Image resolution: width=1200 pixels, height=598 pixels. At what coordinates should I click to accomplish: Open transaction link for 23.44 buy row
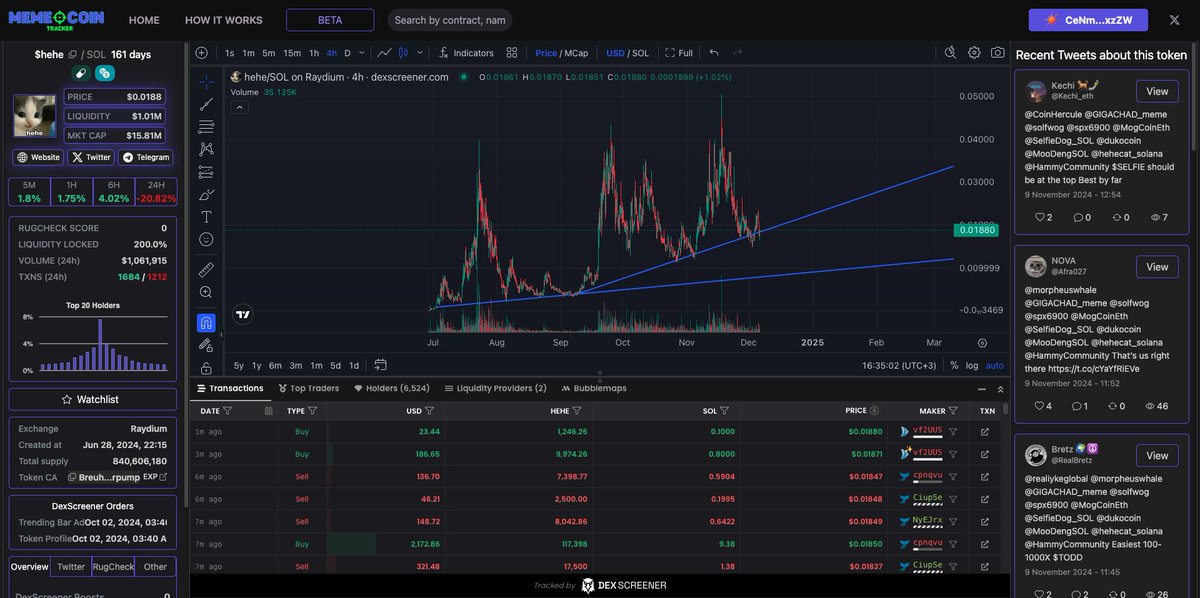[x=985, y=432]
